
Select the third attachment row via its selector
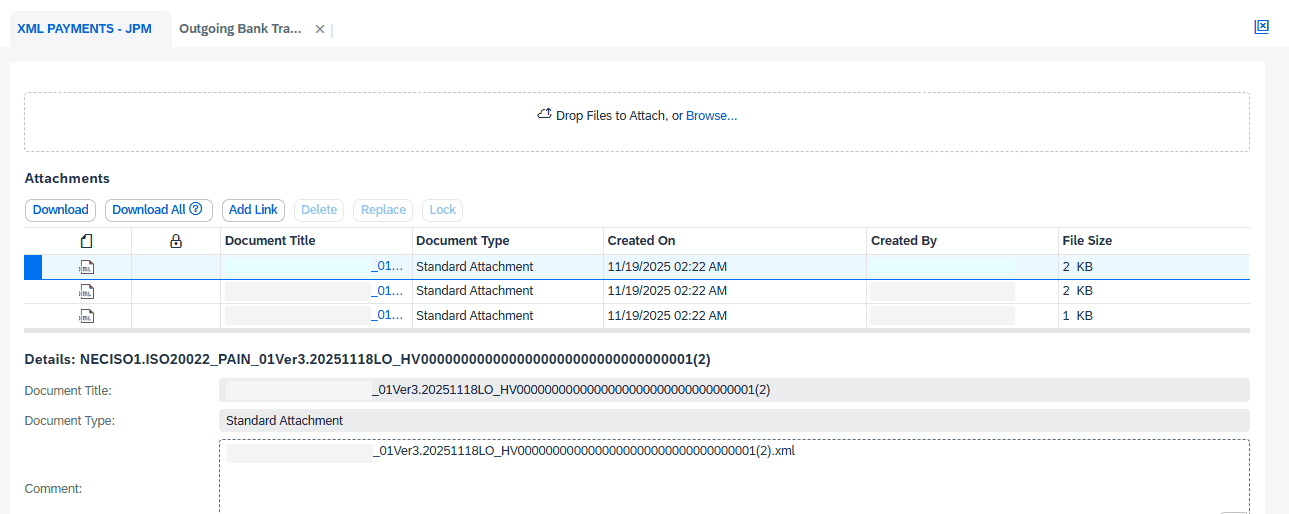(33, 316)
